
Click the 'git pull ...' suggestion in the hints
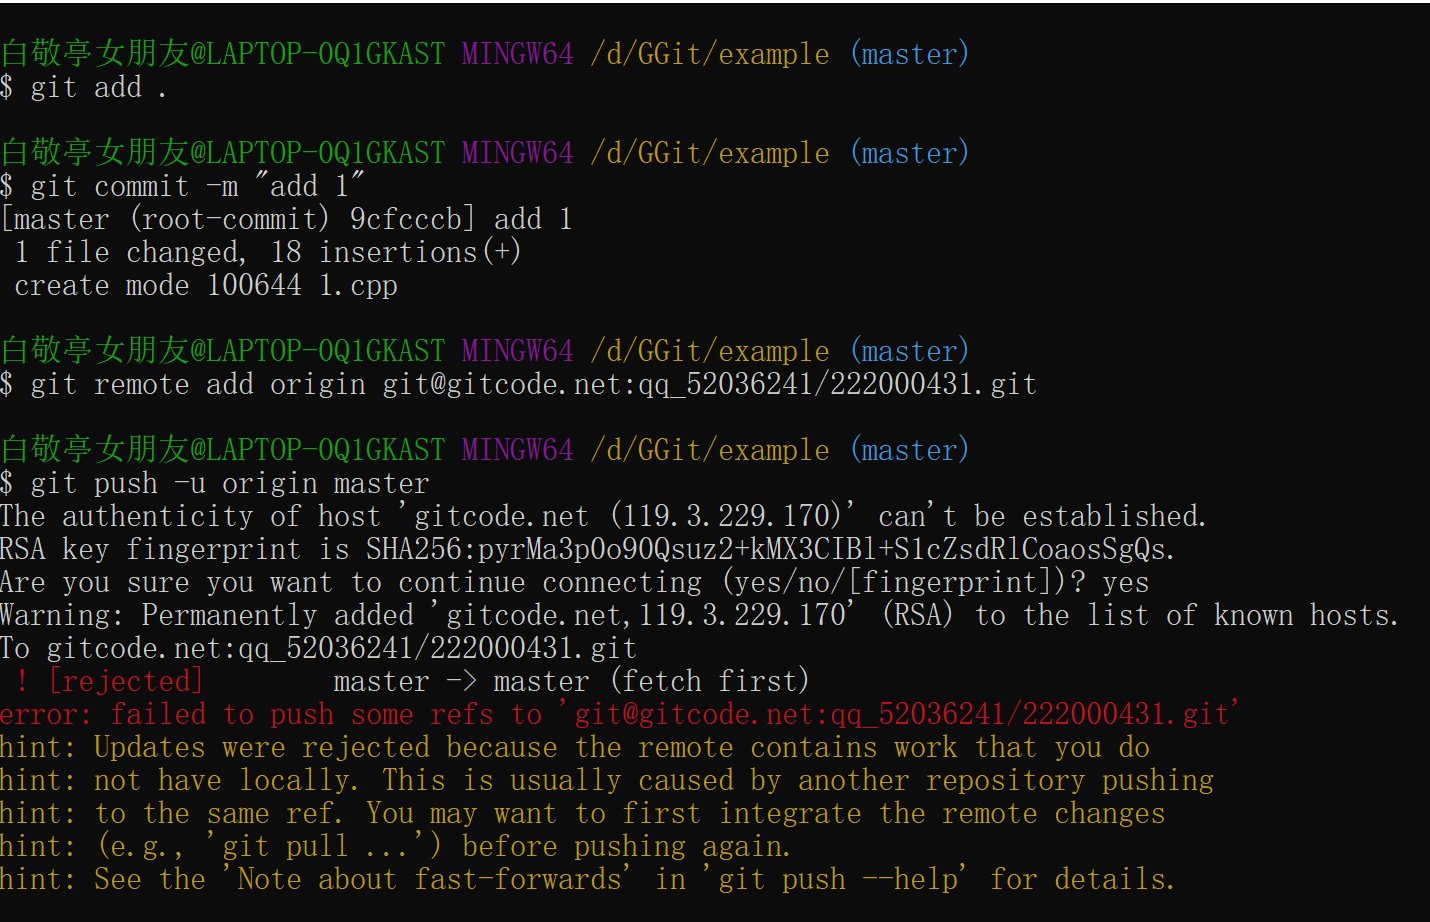point(315,847)
